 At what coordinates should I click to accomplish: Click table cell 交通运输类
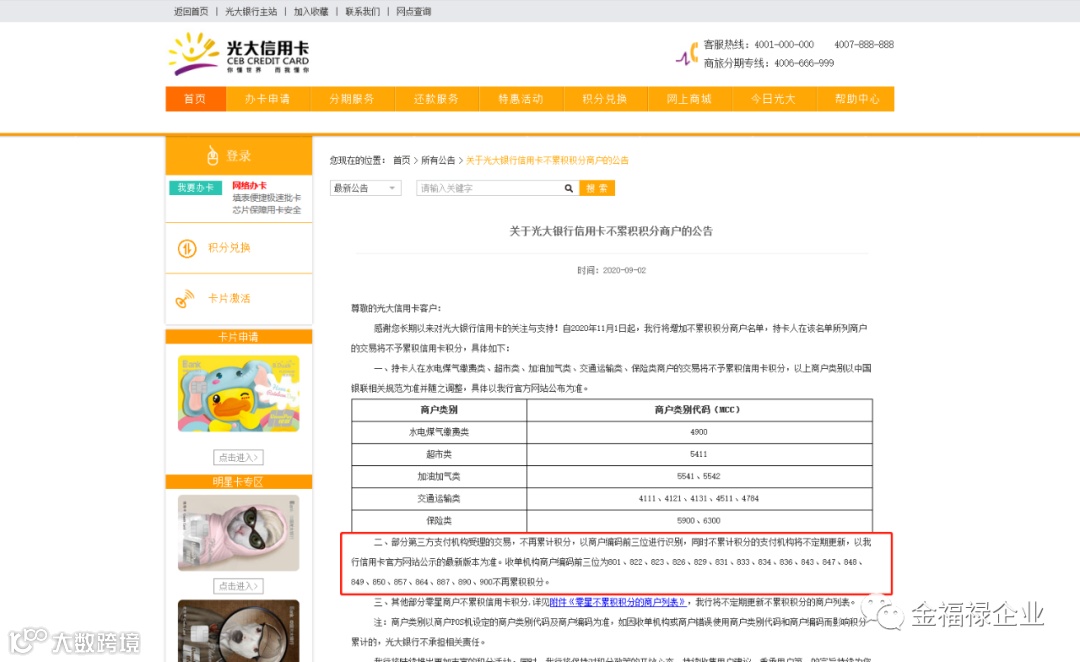click(x=439, y=498)
